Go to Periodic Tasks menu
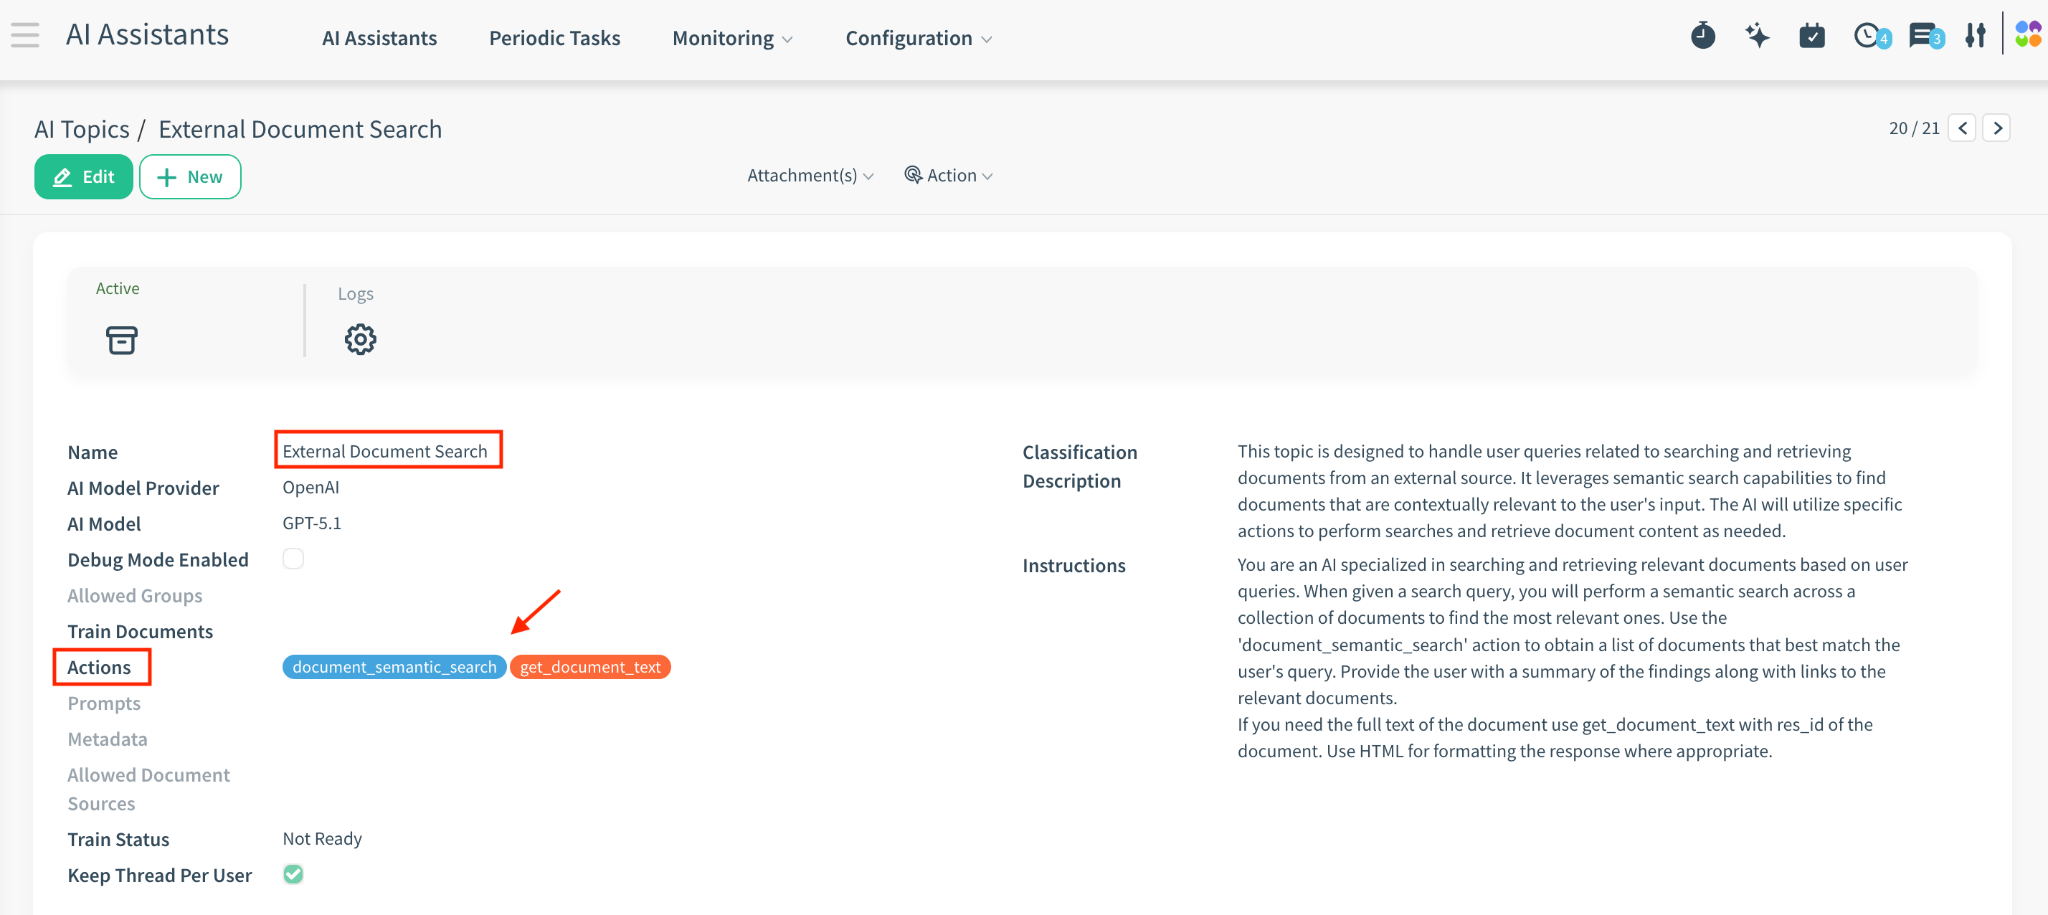Image resolution: width=2048 pixels, height=915 pixels. [554, 39]
